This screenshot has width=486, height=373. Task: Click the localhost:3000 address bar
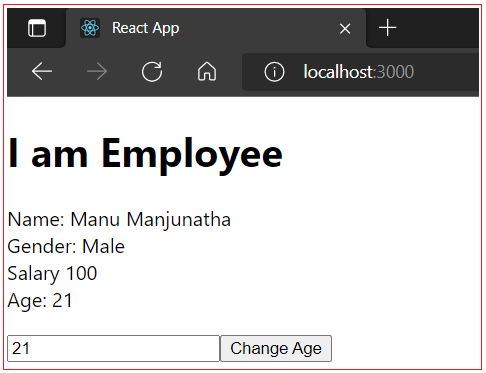360,72
